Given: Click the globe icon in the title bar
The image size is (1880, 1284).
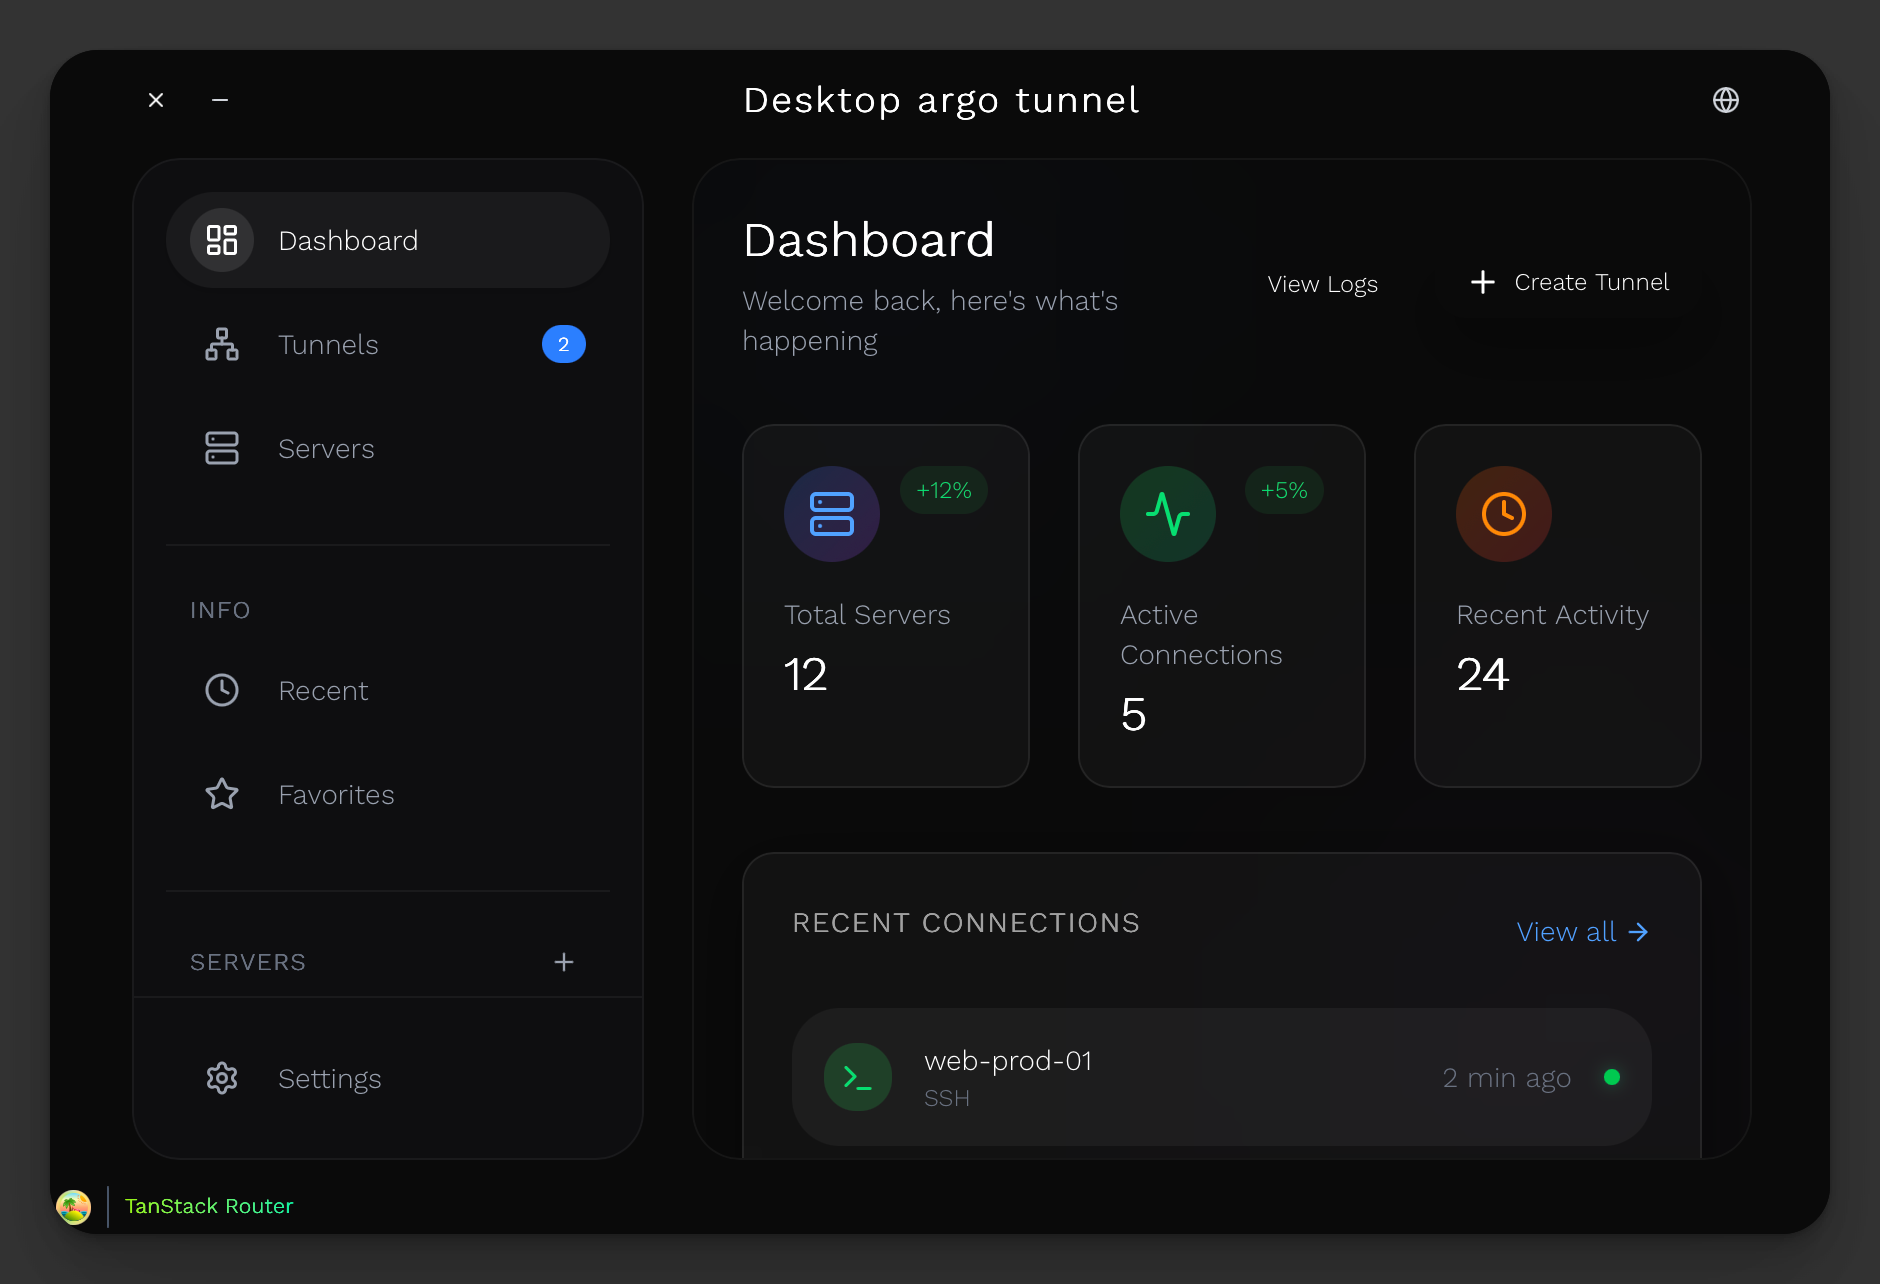Looking at the screenshot, I should point(1725,100).
